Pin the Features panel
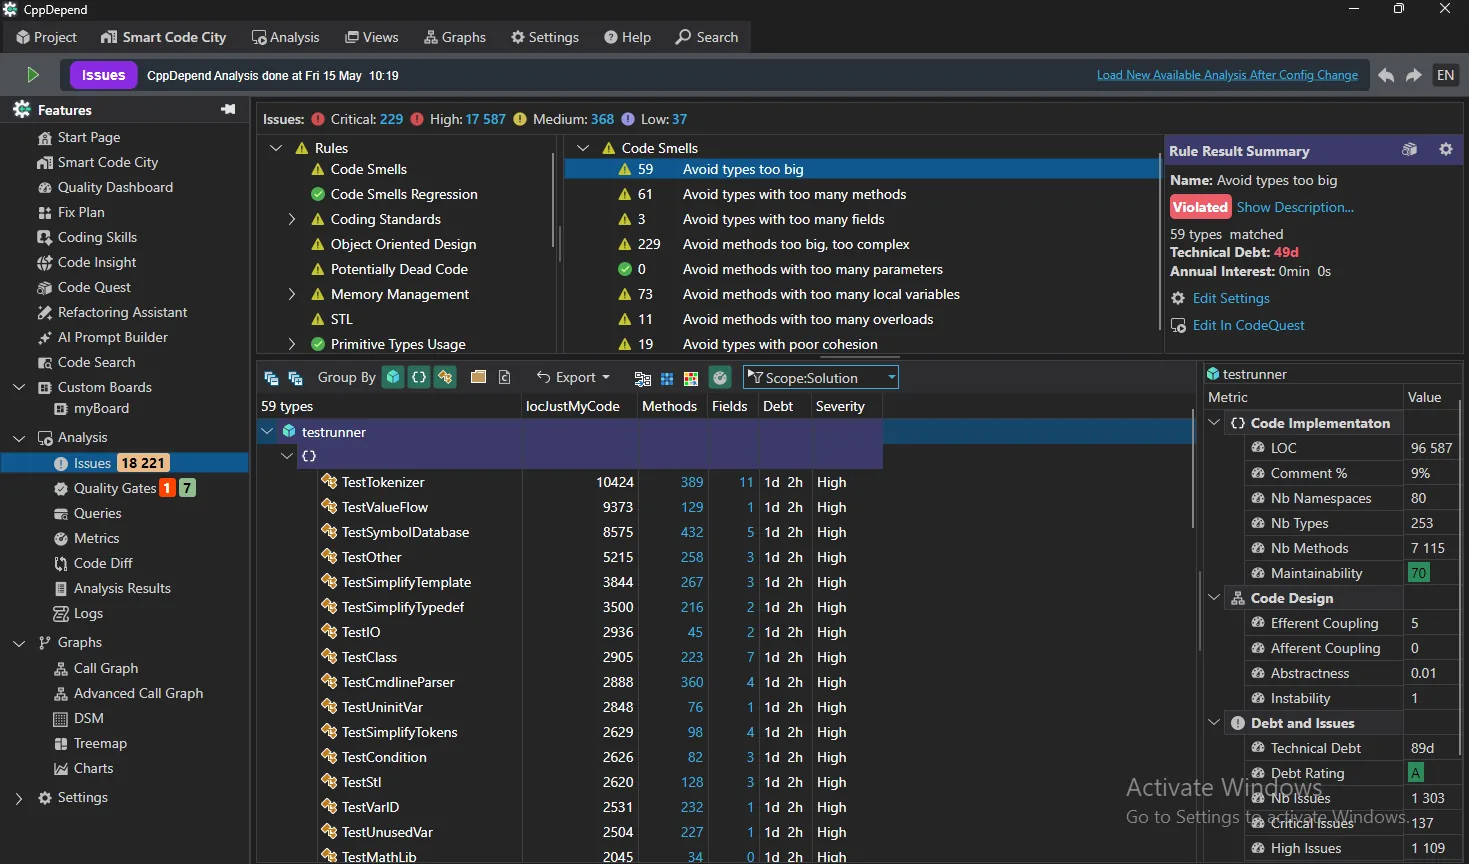This screenshot has height=864, width=1469. (x=228, y=109)
